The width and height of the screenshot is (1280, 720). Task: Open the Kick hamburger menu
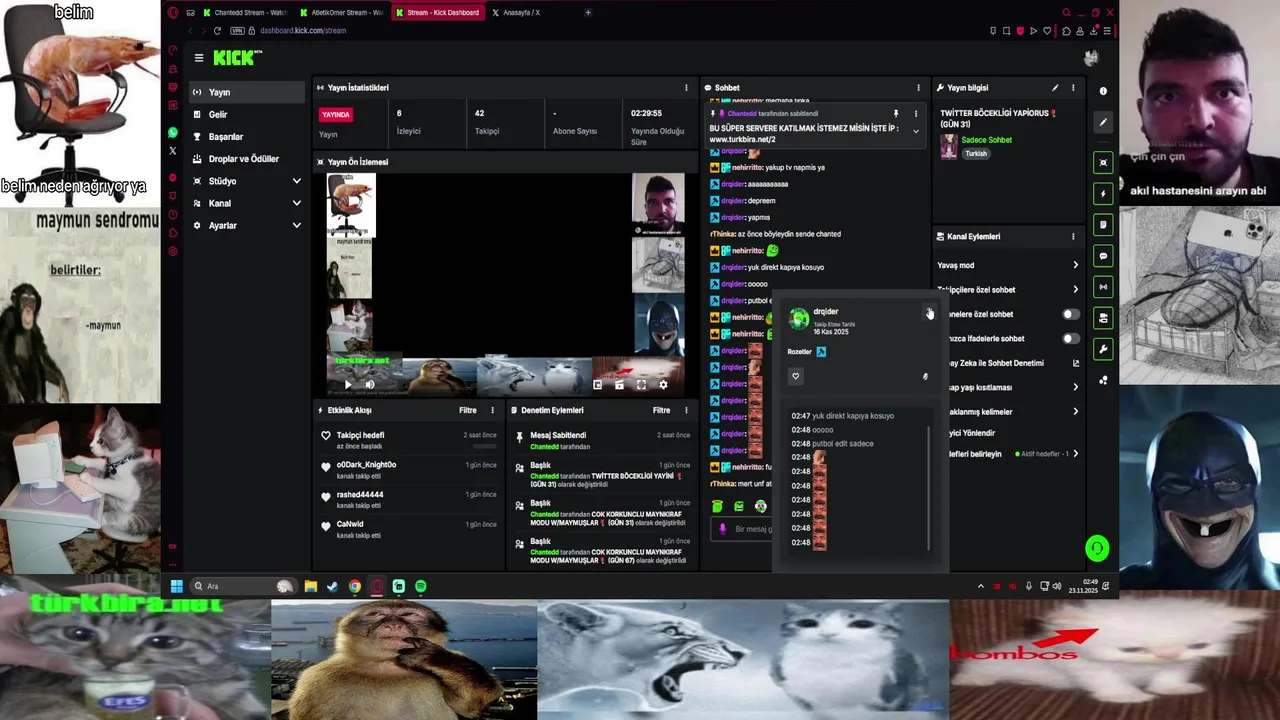[199, 58]
